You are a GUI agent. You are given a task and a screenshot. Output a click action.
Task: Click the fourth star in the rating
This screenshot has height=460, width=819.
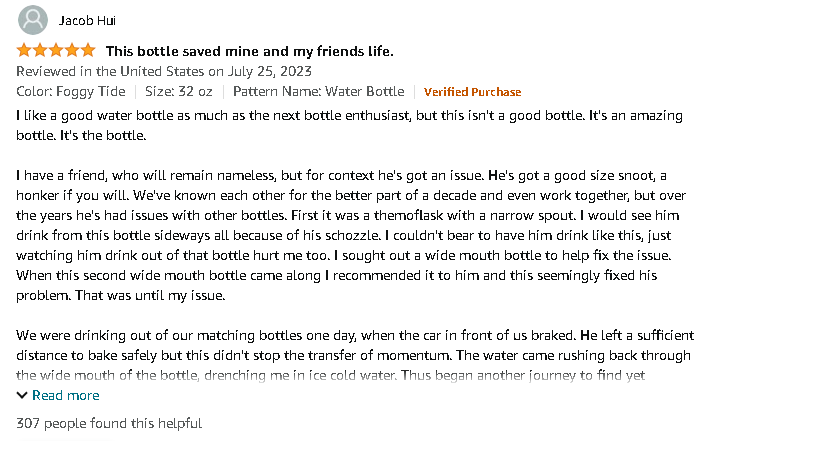click(x=72, y=50)
